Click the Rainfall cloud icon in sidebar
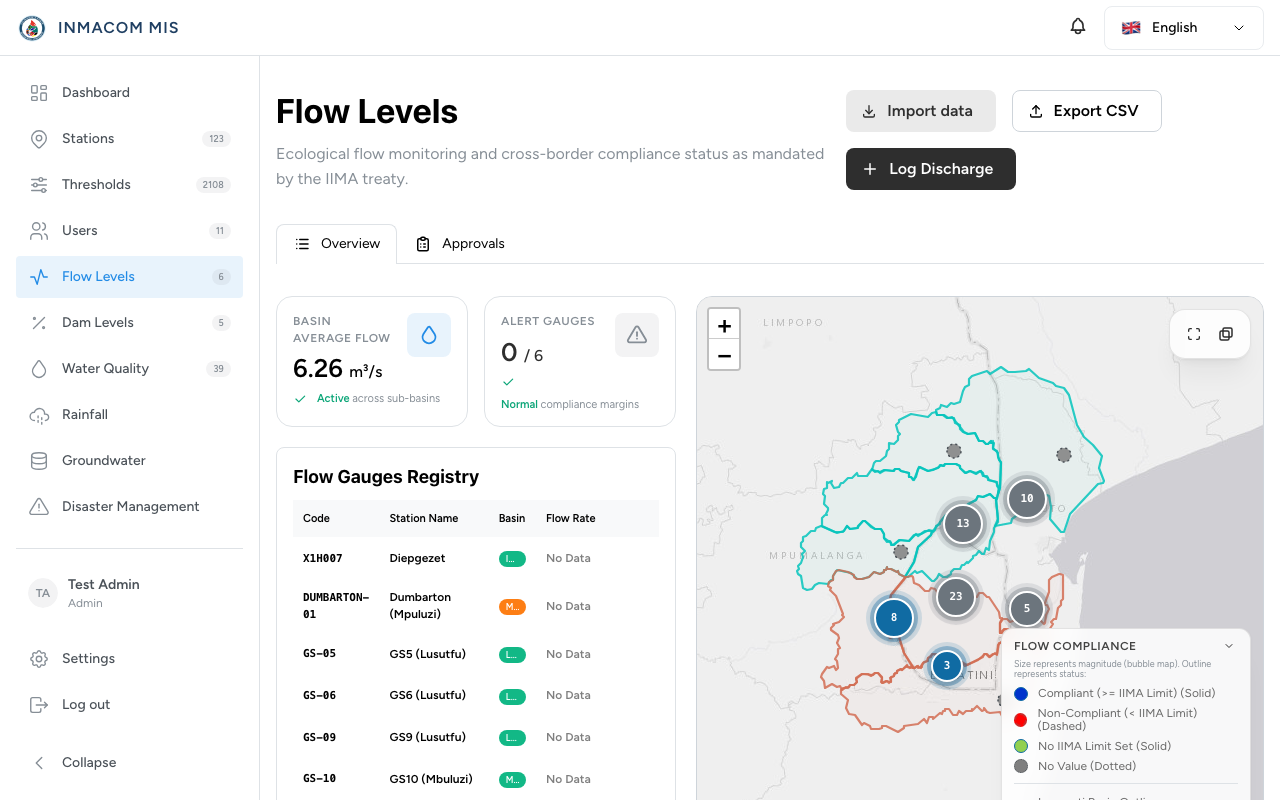 [x=39, y=415]
